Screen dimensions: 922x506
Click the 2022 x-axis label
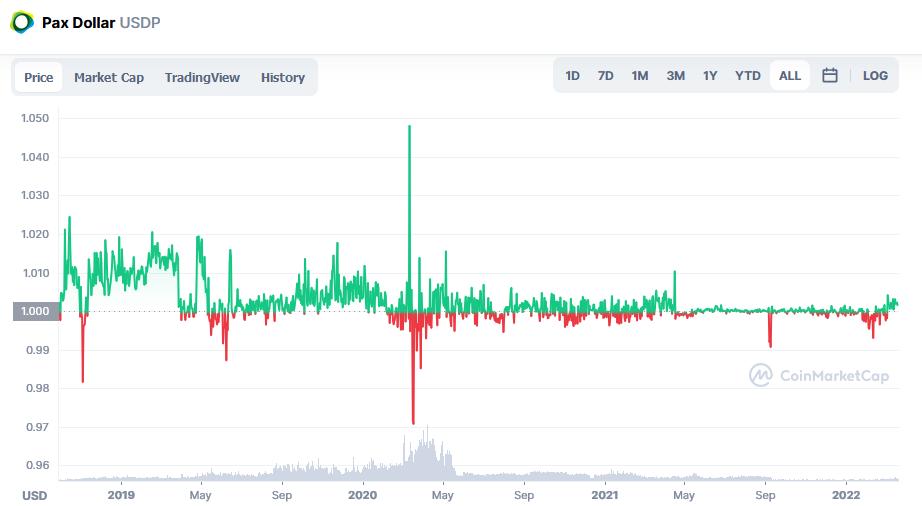point(846,495)
